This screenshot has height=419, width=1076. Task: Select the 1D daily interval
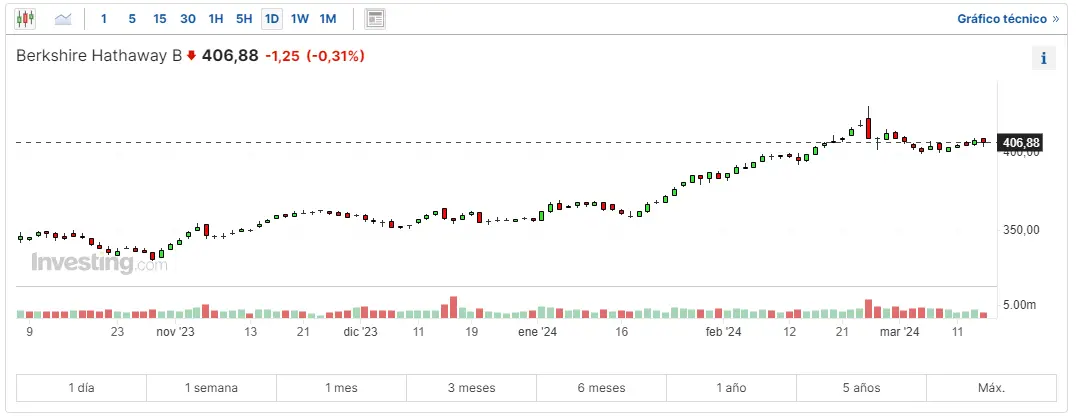tap(272, 19)
